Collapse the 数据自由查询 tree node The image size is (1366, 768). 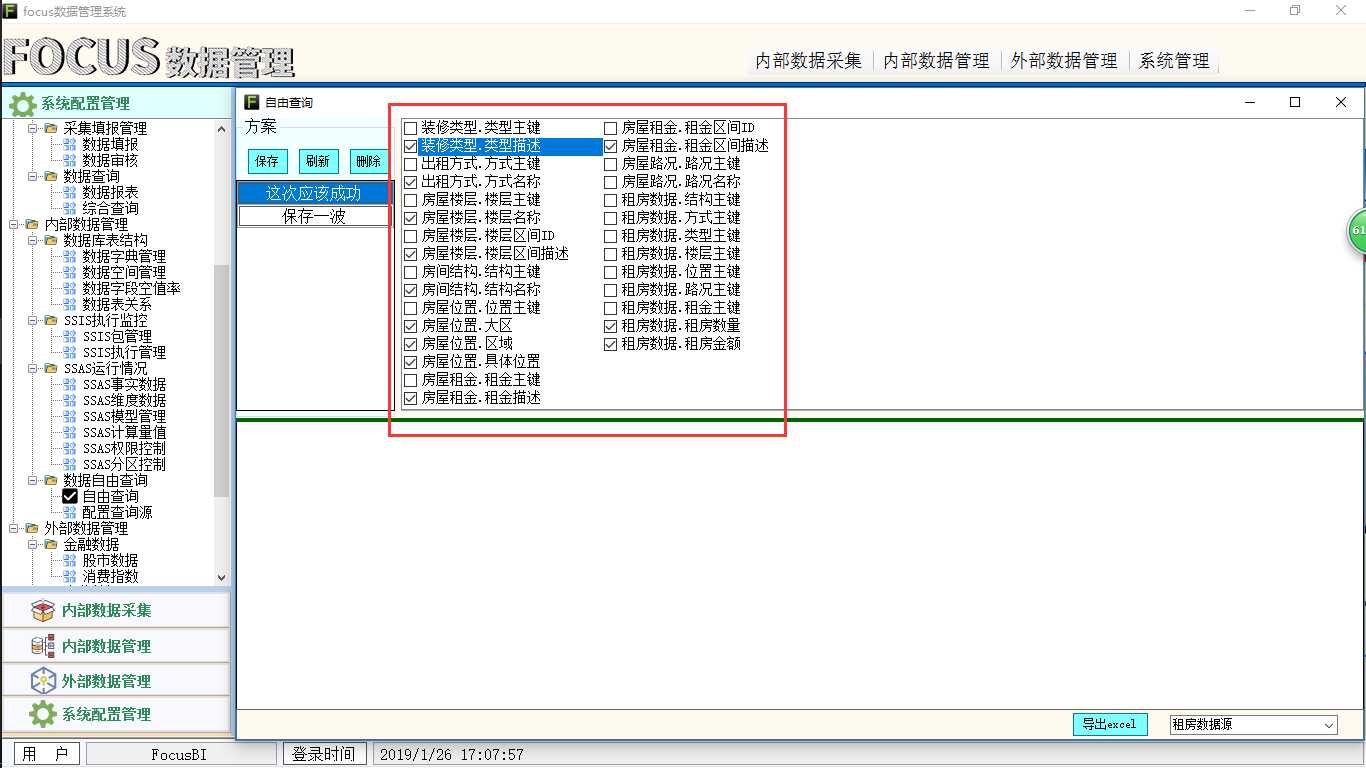click(32, 480)
